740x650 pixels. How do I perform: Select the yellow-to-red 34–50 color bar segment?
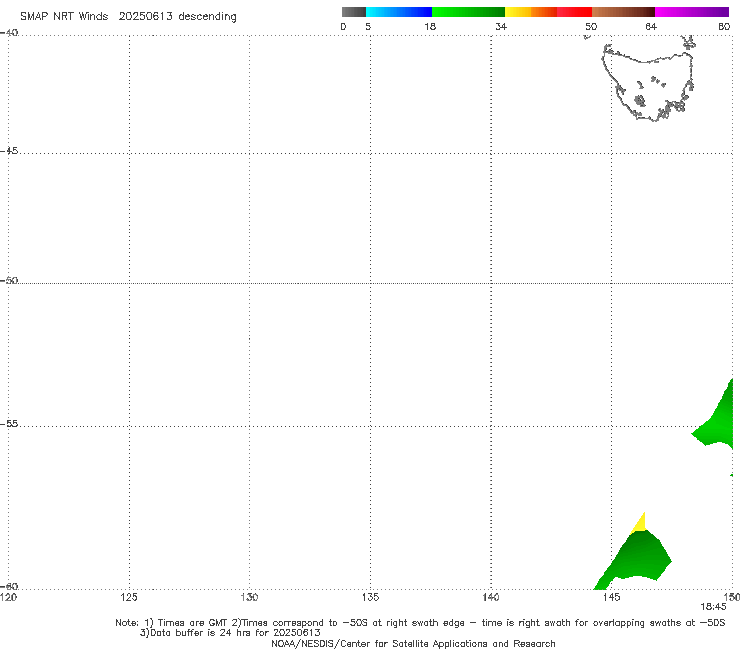pos(548,12)
